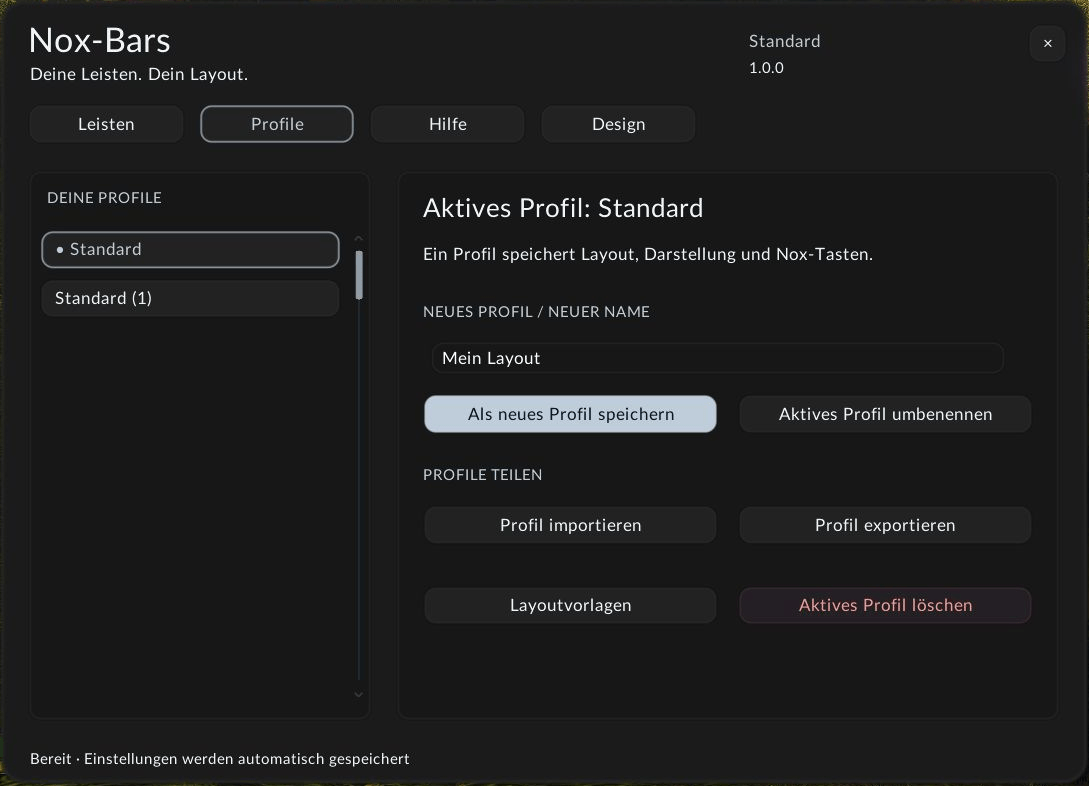Click the NEUES PROFIL / NEUER NAME label

point(536,312)
